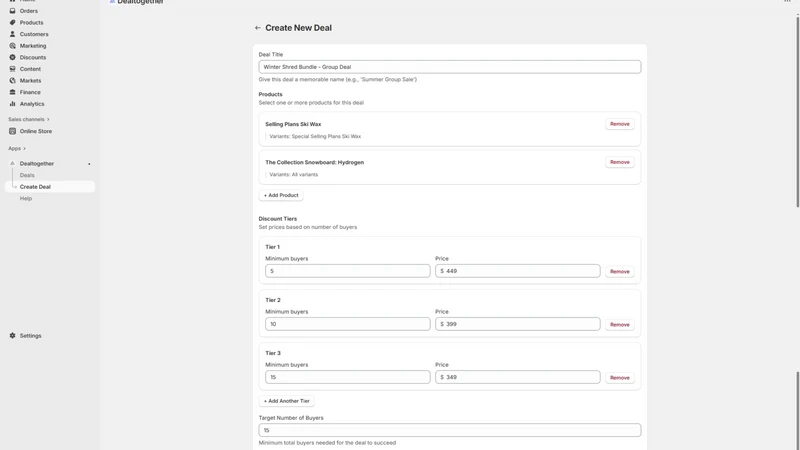800x450 pixels.
Task: Click Tier 2 Price field showing 399
Action: pos(517,324)
